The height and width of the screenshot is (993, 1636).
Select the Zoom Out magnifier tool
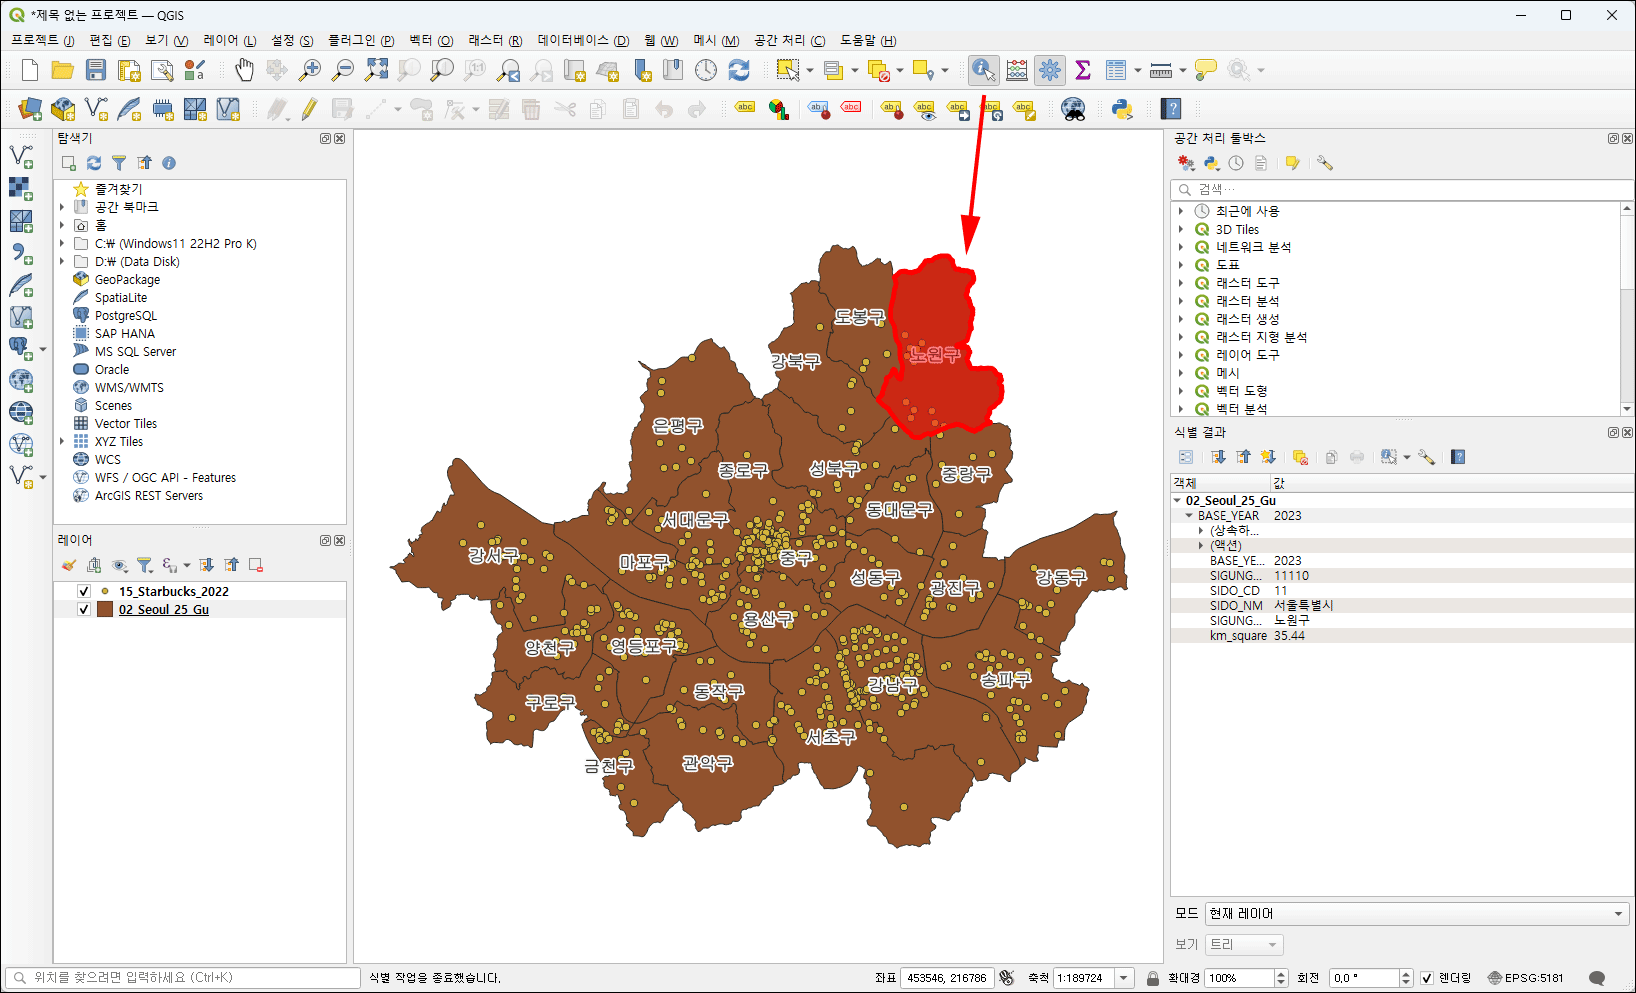tap(343, 70)
